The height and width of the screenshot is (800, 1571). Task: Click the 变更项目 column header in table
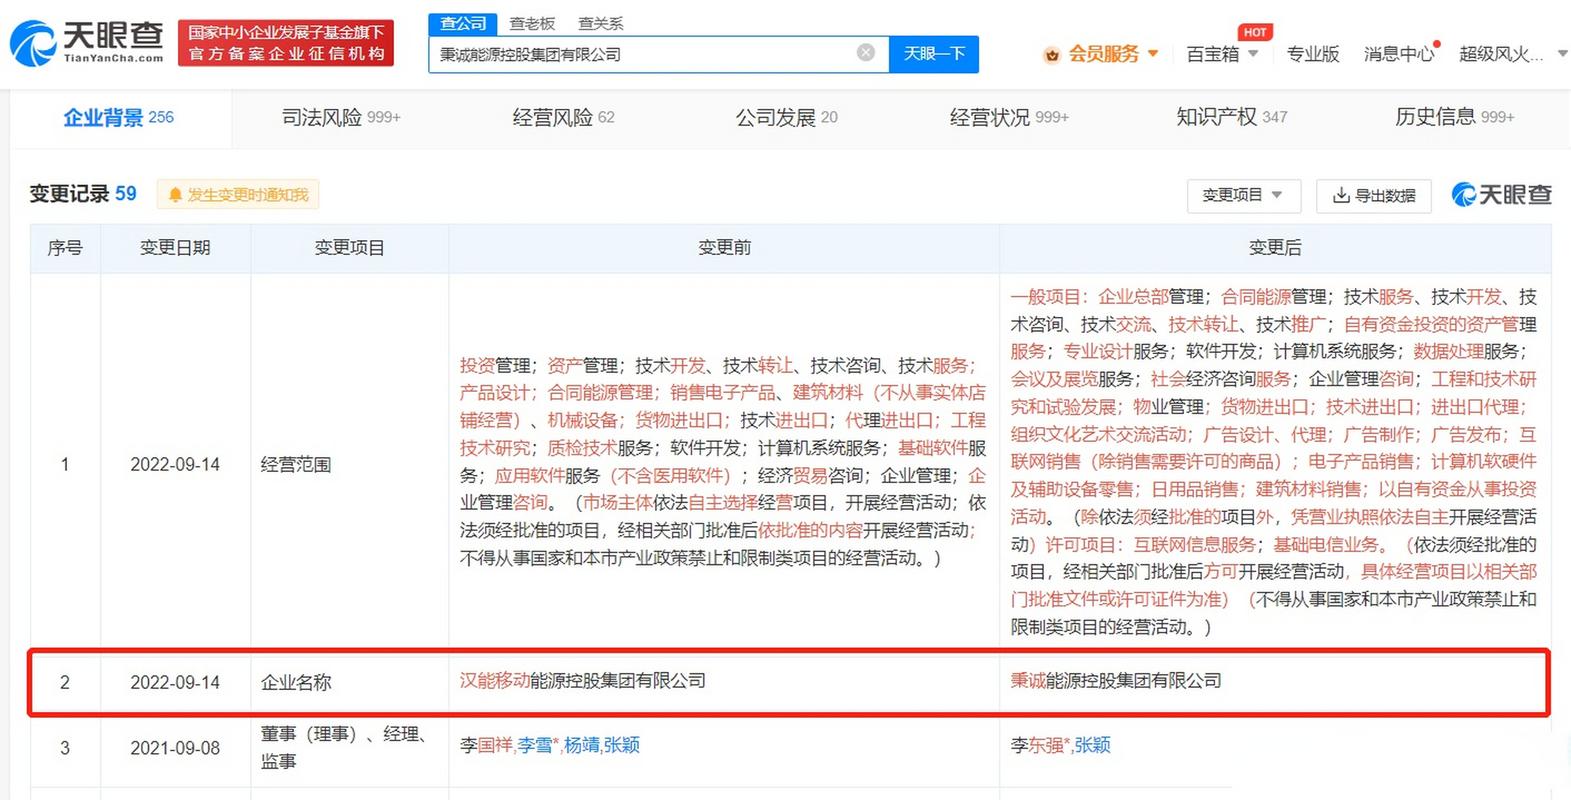(349, 248)
